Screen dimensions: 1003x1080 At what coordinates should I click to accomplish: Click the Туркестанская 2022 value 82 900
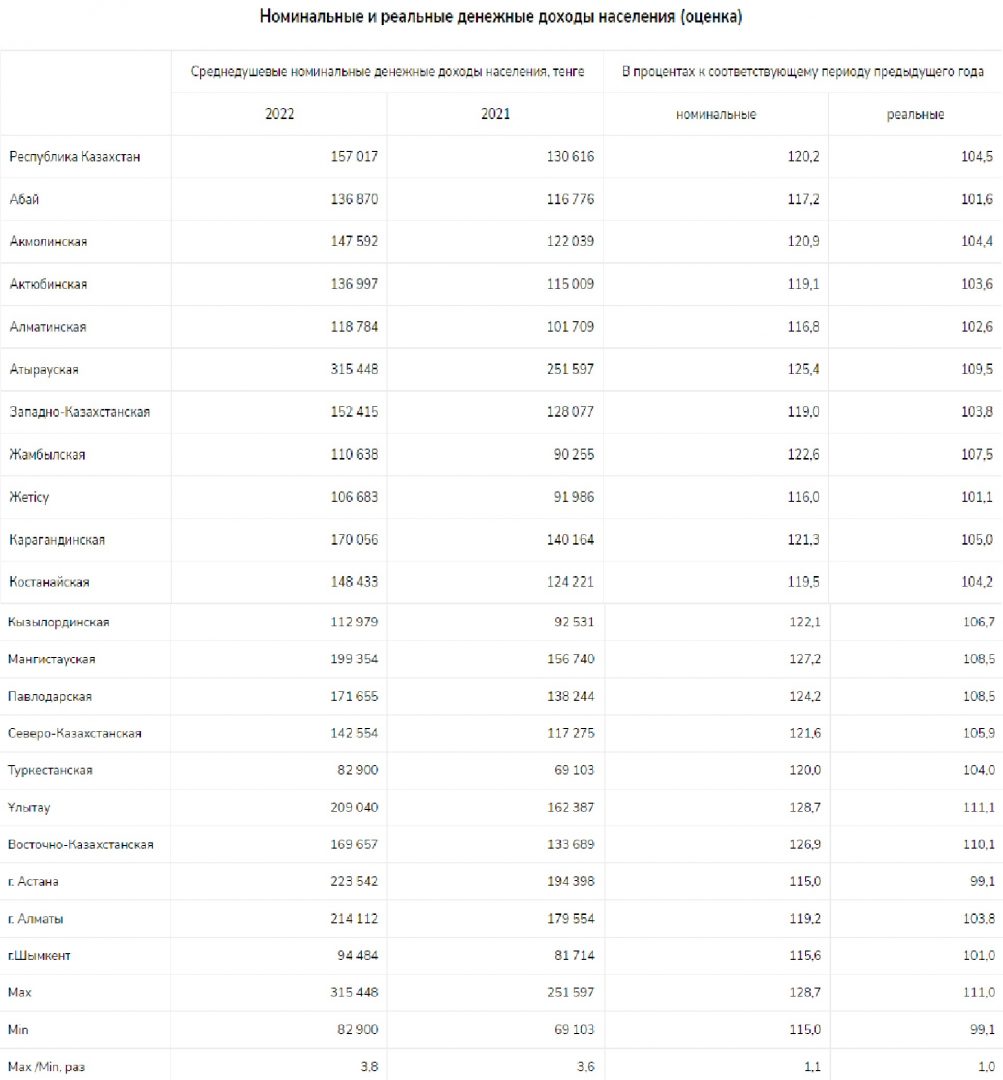pyautogui.click(x=358, y=770)
